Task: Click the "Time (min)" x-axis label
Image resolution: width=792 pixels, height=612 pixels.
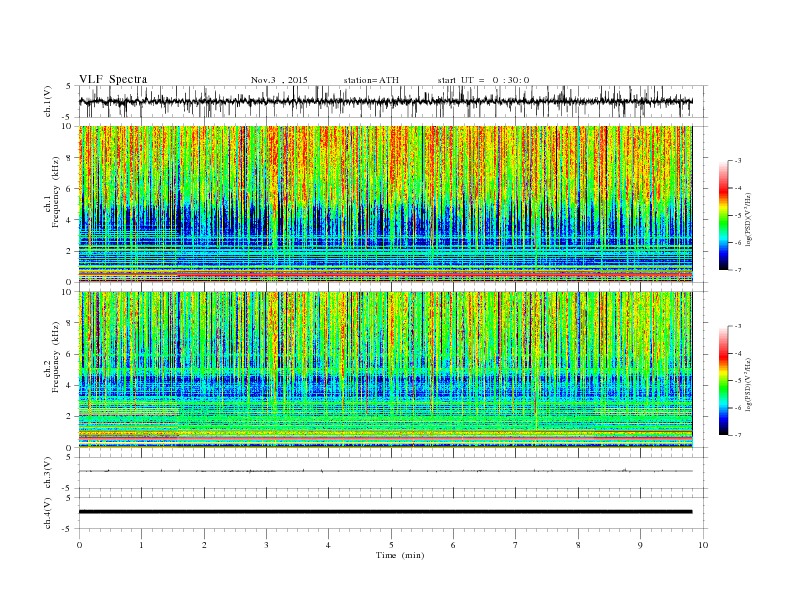Action: 400,555
